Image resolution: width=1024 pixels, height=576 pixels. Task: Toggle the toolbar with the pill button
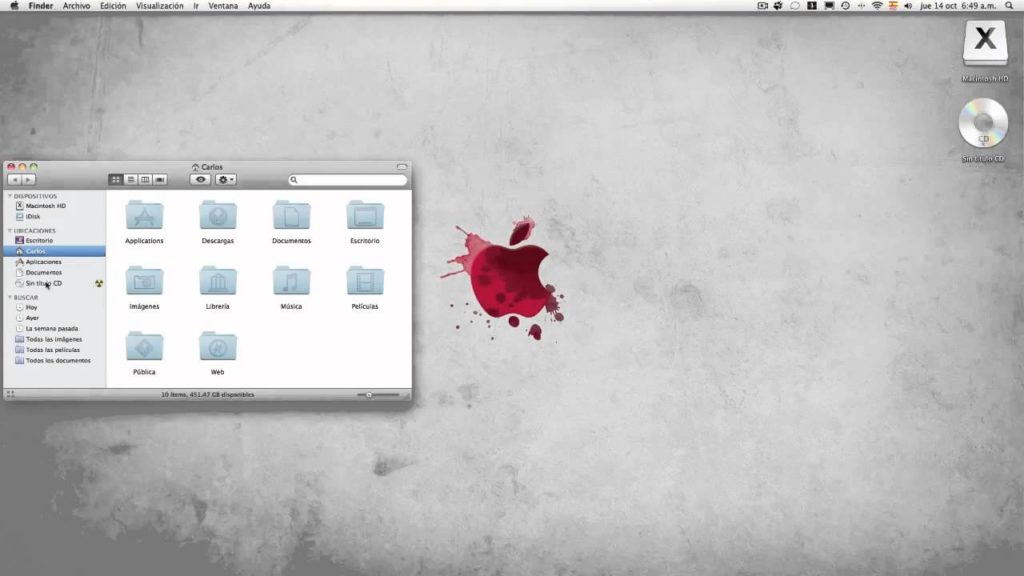(x=402, y=167)
